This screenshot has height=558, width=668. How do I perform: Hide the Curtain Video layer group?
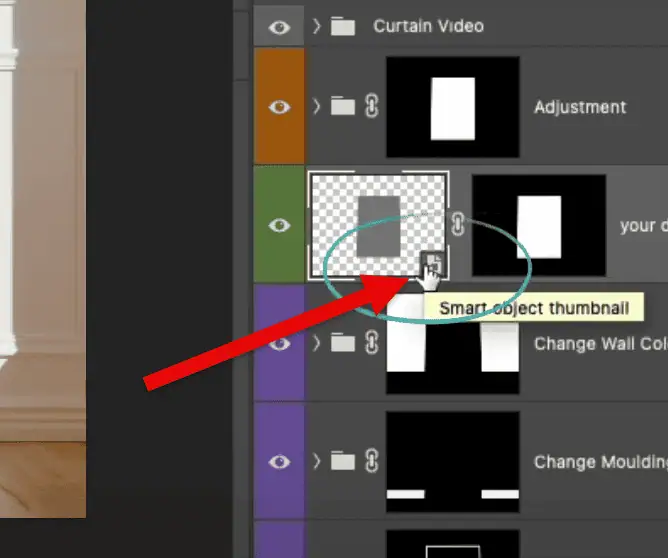[x=279, y=28]
